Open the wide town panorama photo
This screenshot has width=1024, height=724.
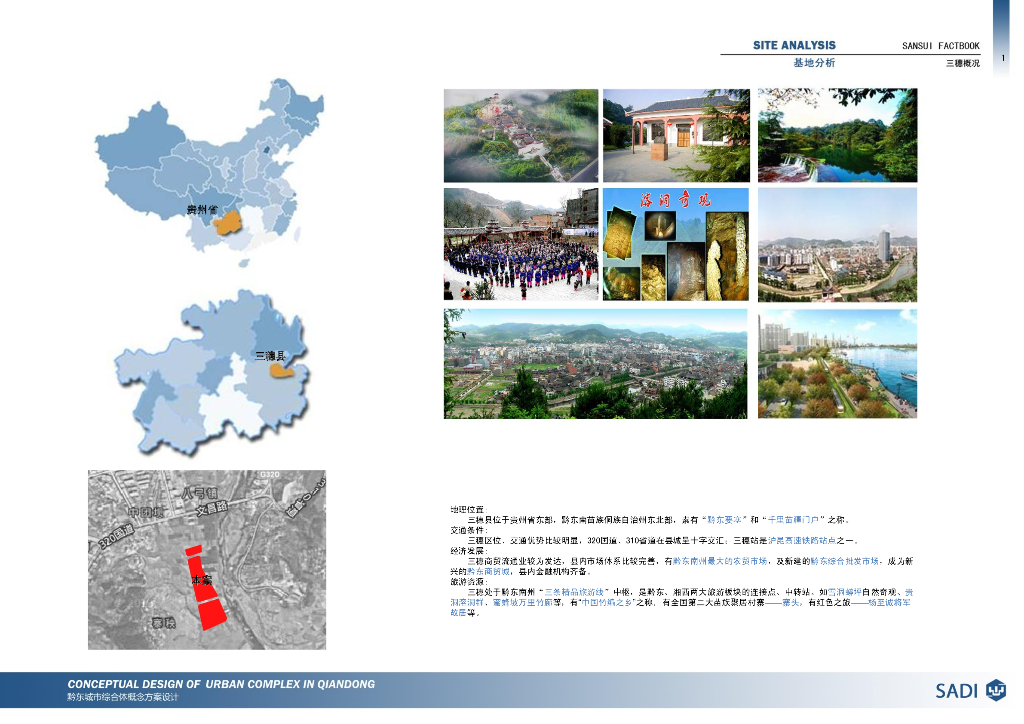point(596,364)
